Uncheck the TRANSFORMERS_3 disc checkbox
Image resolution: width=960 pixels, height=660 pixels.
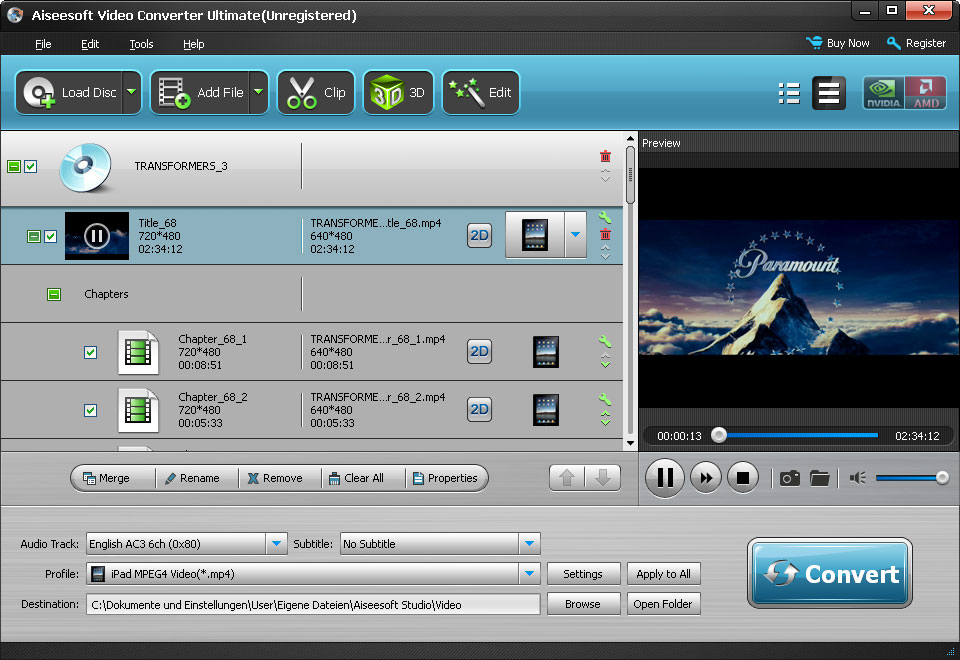tap(31, 166)
